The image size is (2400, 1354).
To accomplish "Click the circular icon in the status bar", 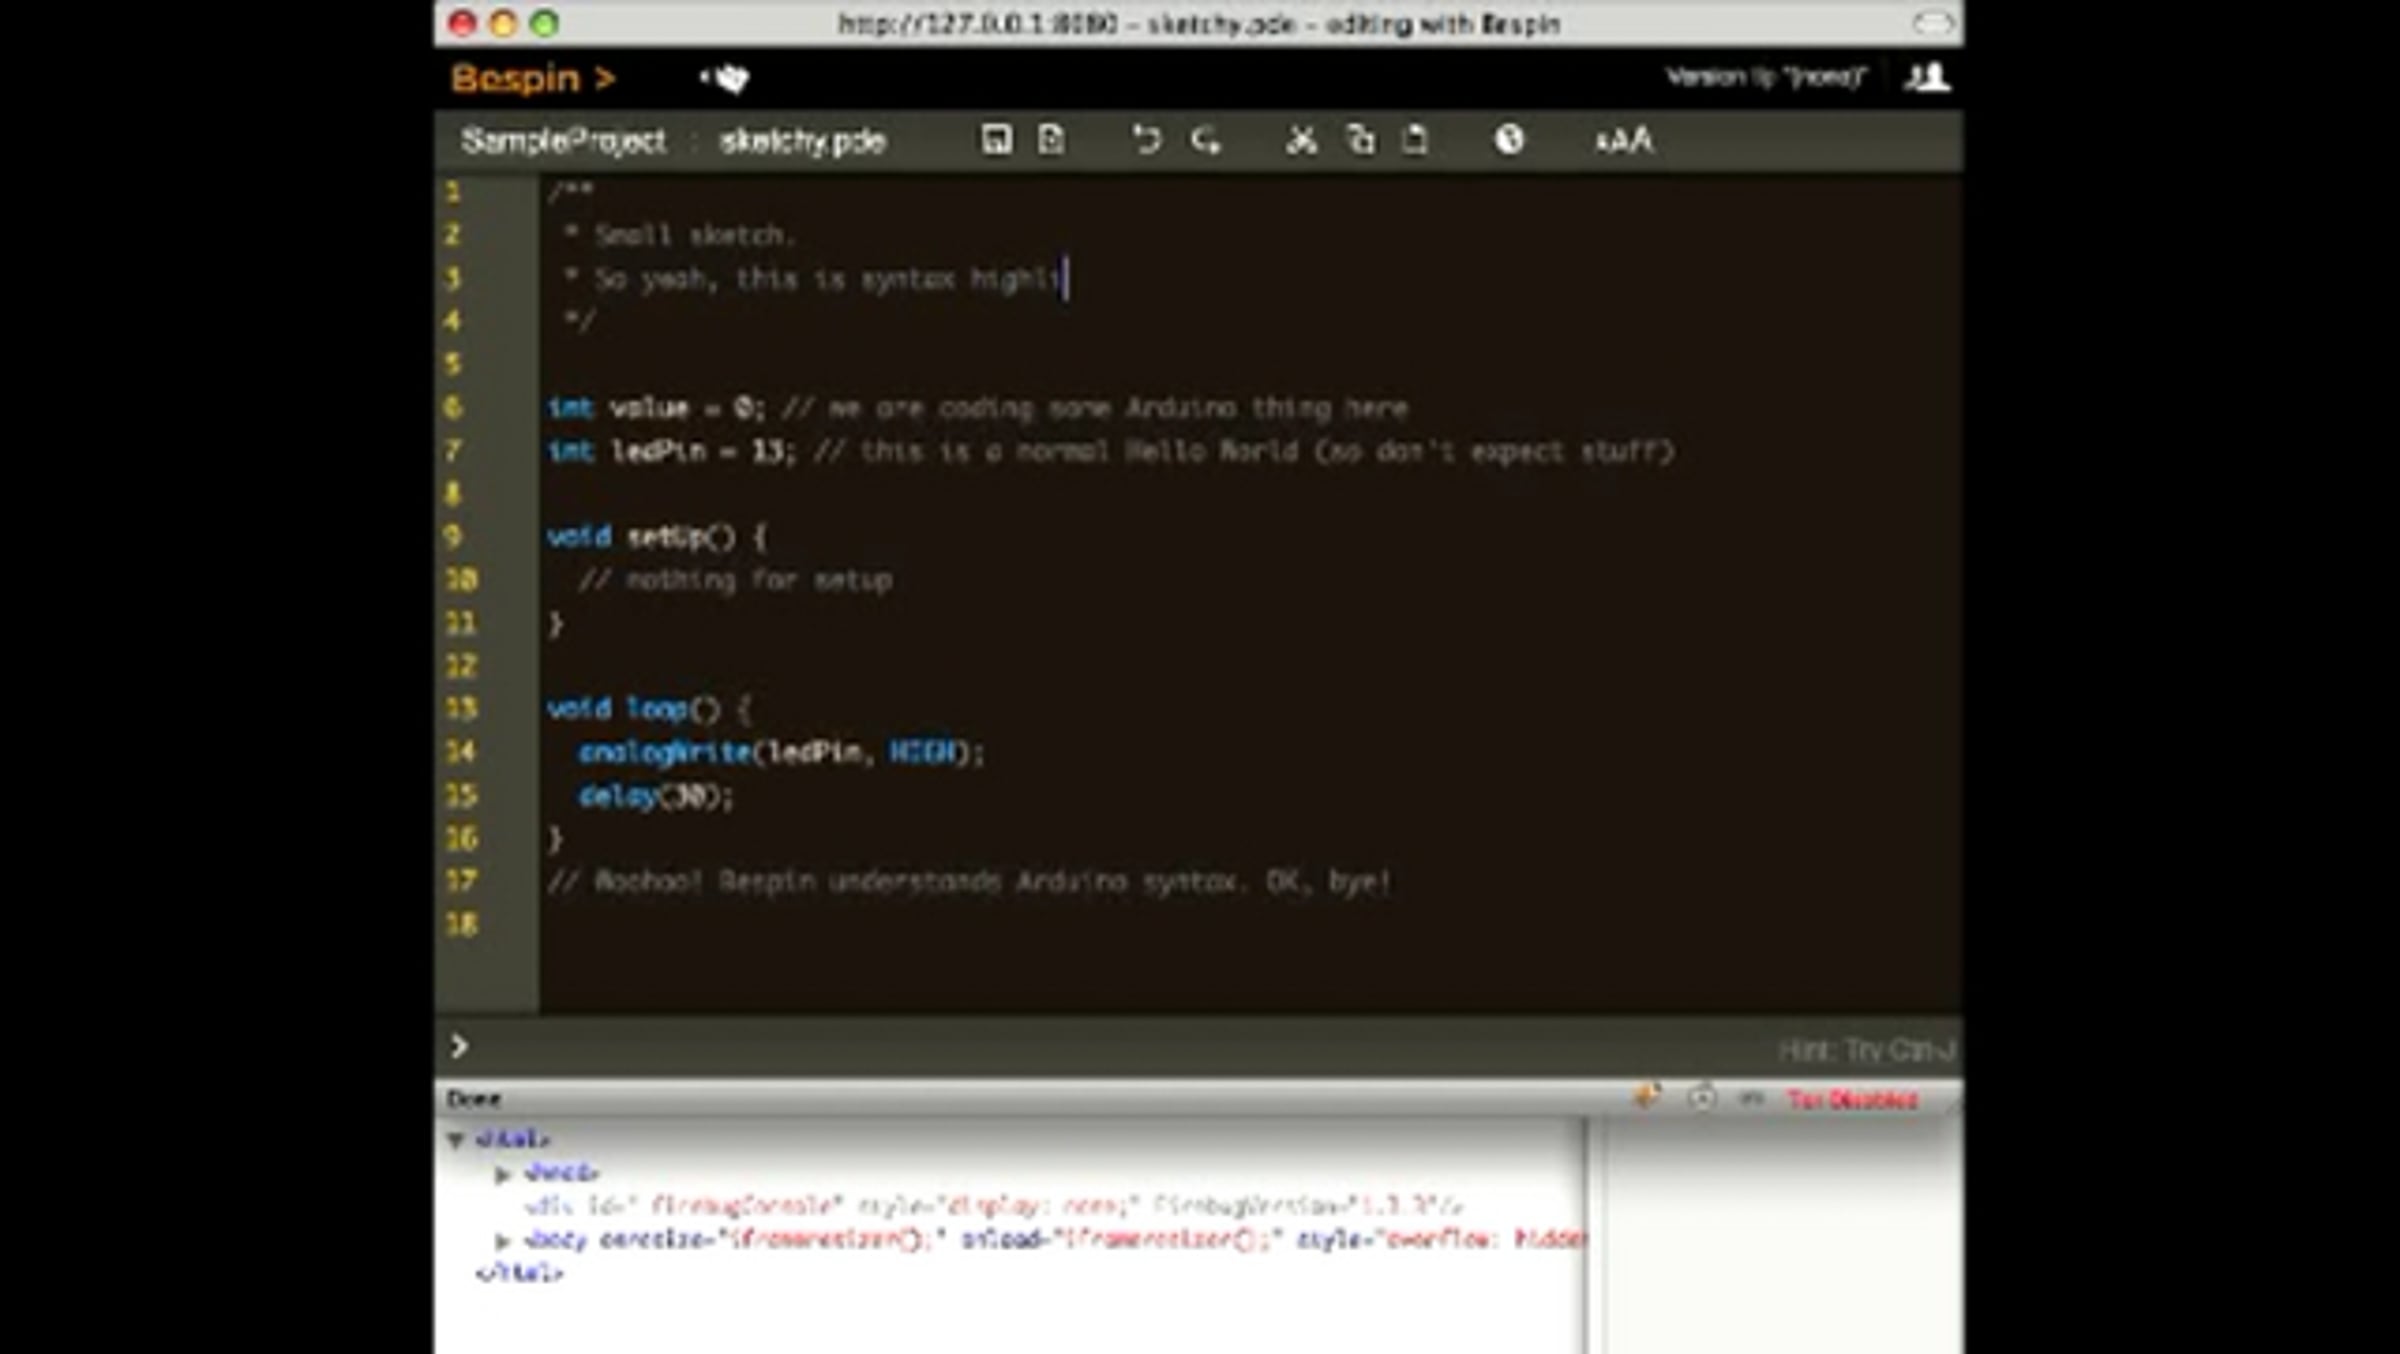I will [x=1702, y=1098].
